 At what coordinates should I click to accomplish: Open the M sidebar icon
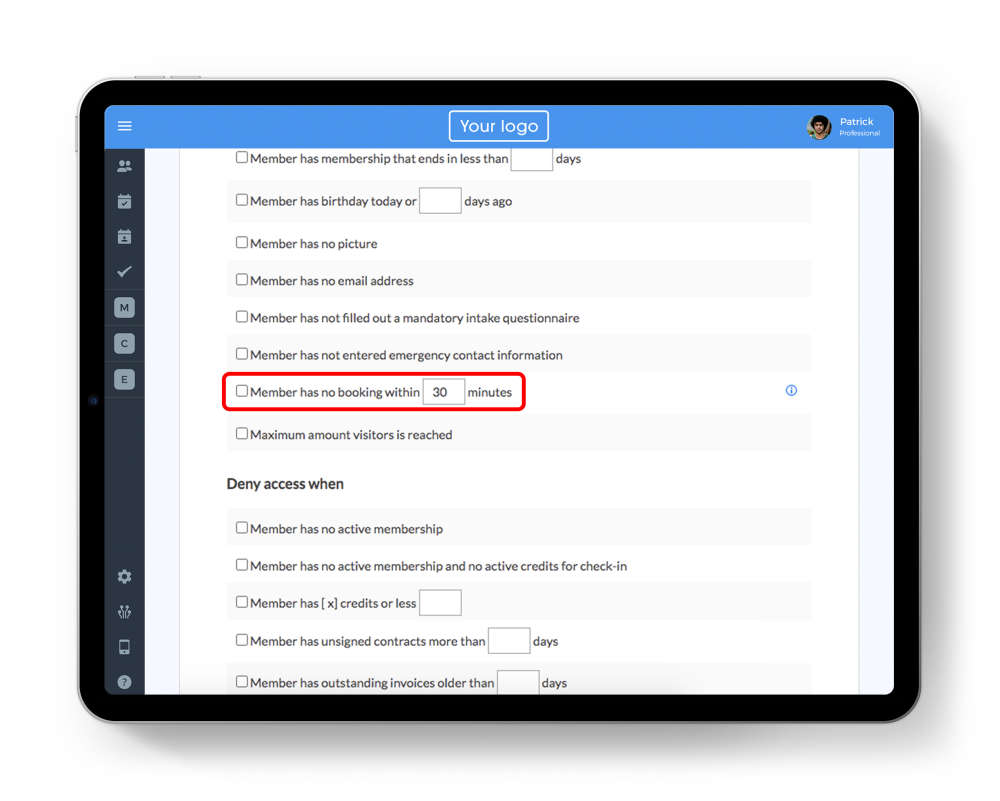point(124,308)
